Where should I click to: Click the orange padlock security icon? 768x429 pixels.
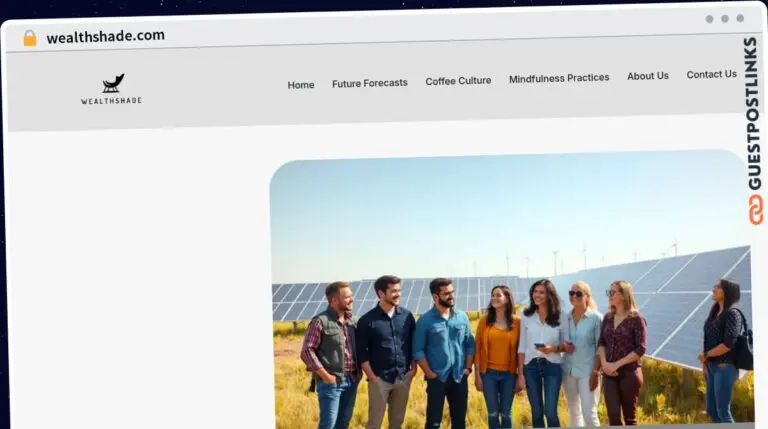pos(30,38)
